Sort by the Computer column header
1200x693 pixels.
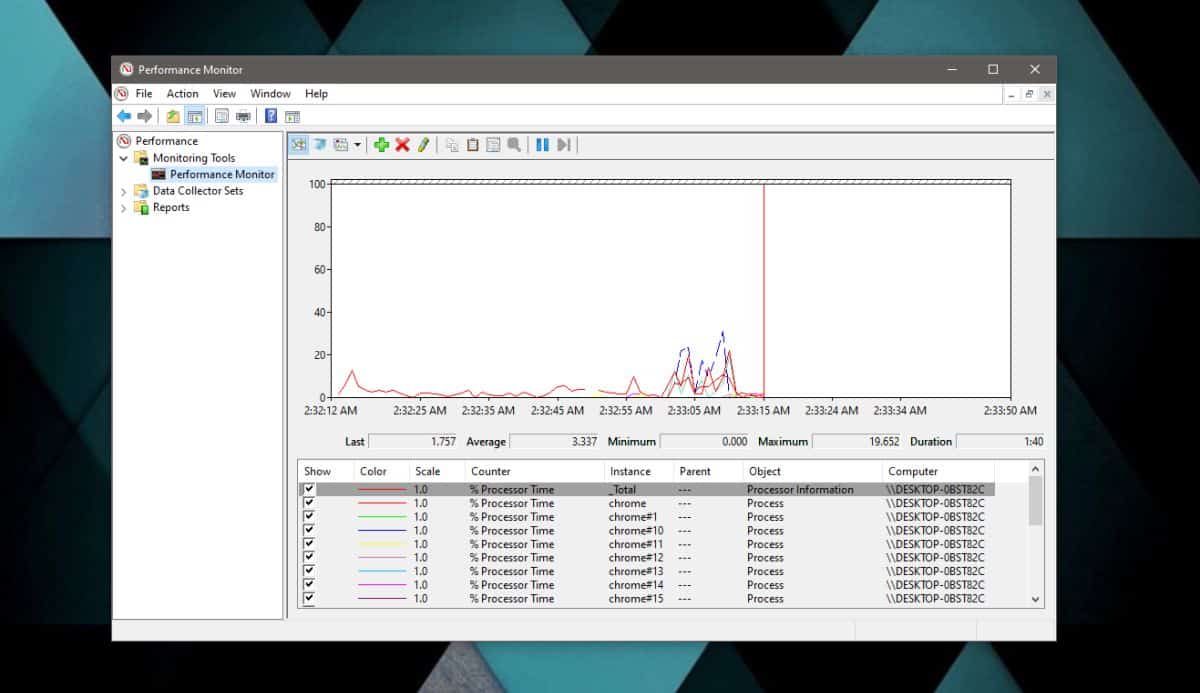(938, 471)
